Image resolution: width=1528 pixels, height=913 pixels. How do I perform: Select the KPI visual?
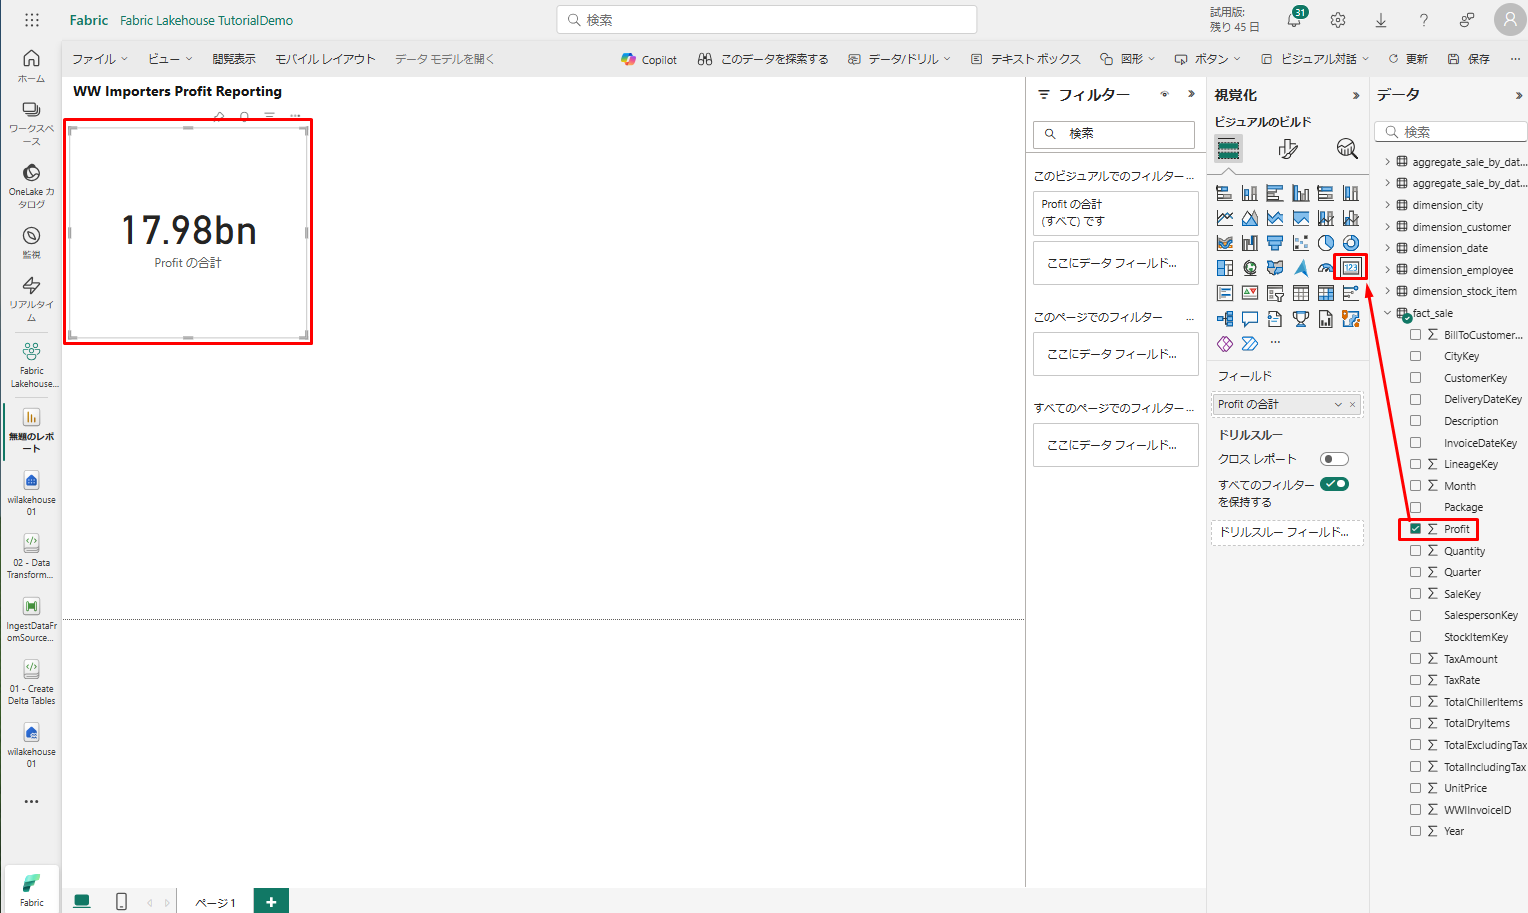[x=1250, y=293]
